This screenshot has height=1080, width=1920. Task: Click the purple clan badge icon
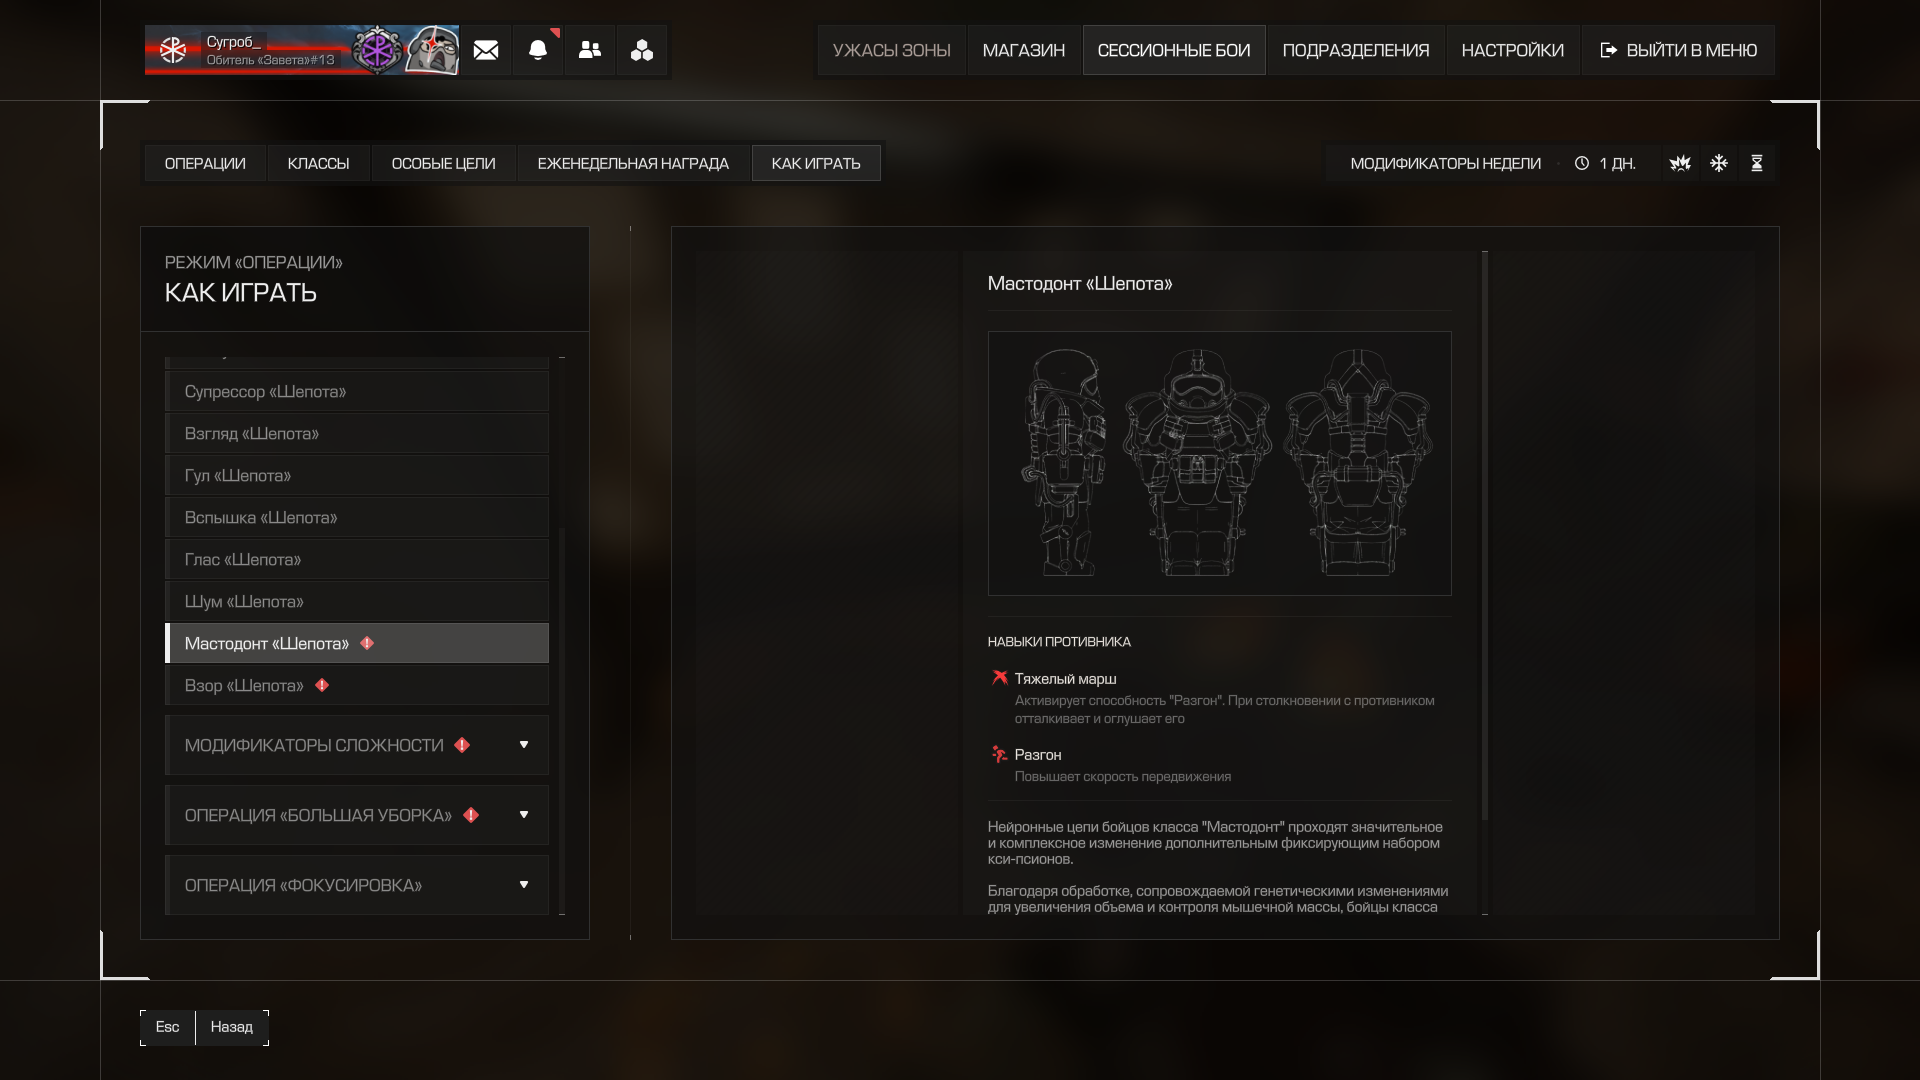378,50
